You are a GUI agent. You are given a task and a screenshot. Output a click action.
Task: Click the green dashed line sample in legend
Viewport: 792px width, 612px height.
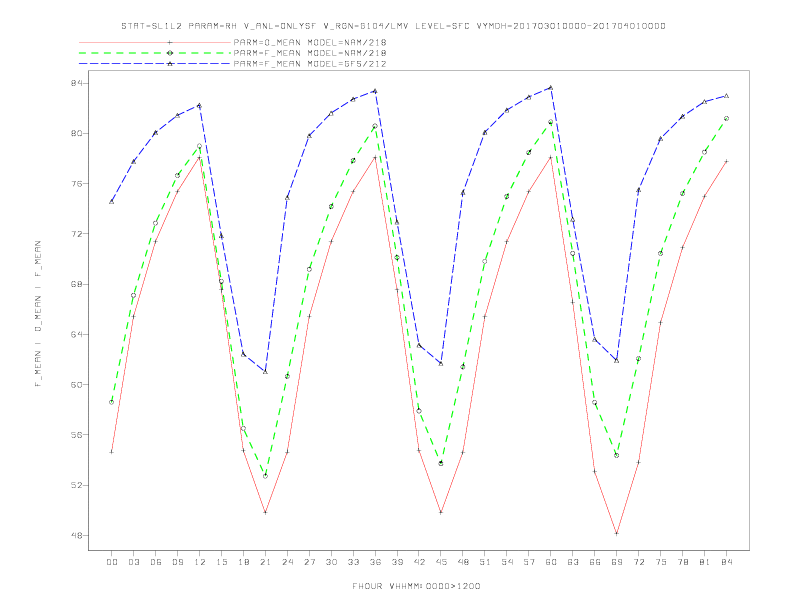tap(155, 53)
